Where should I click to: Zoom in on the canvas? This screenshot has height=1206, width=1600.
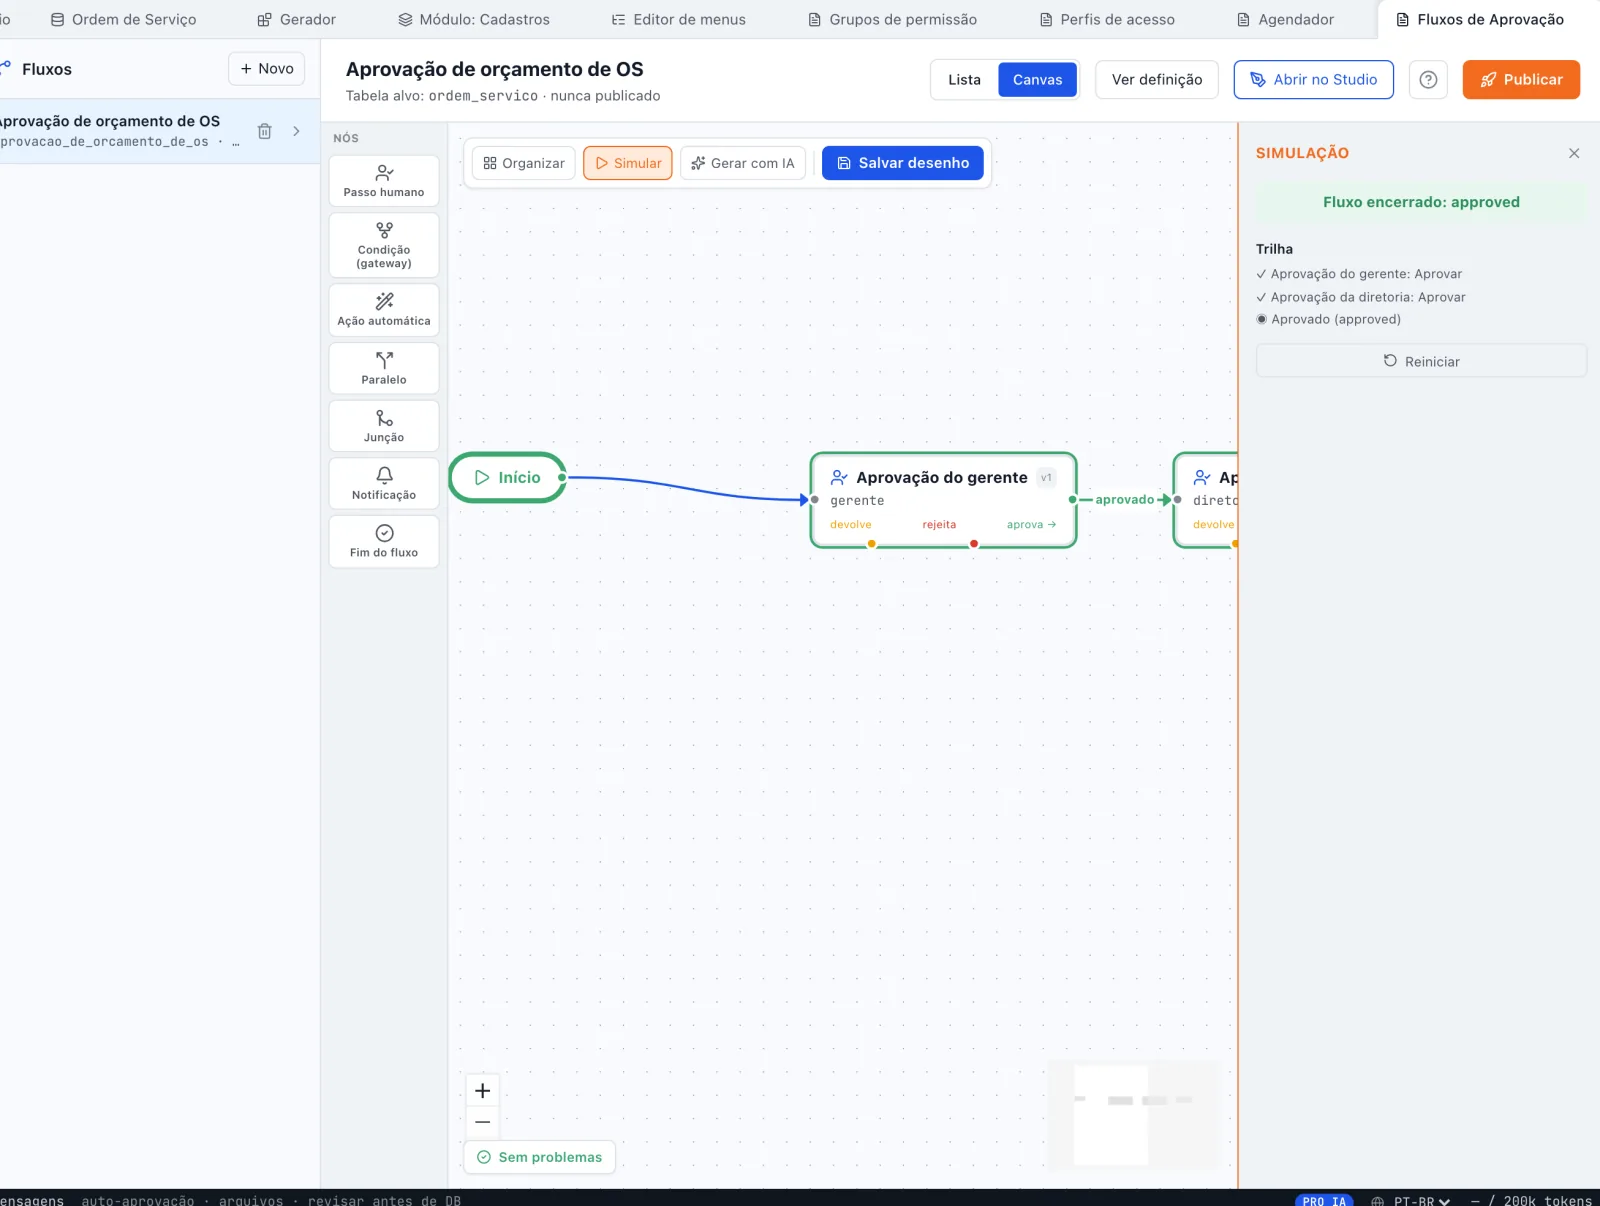click(x=483, y=1091)
